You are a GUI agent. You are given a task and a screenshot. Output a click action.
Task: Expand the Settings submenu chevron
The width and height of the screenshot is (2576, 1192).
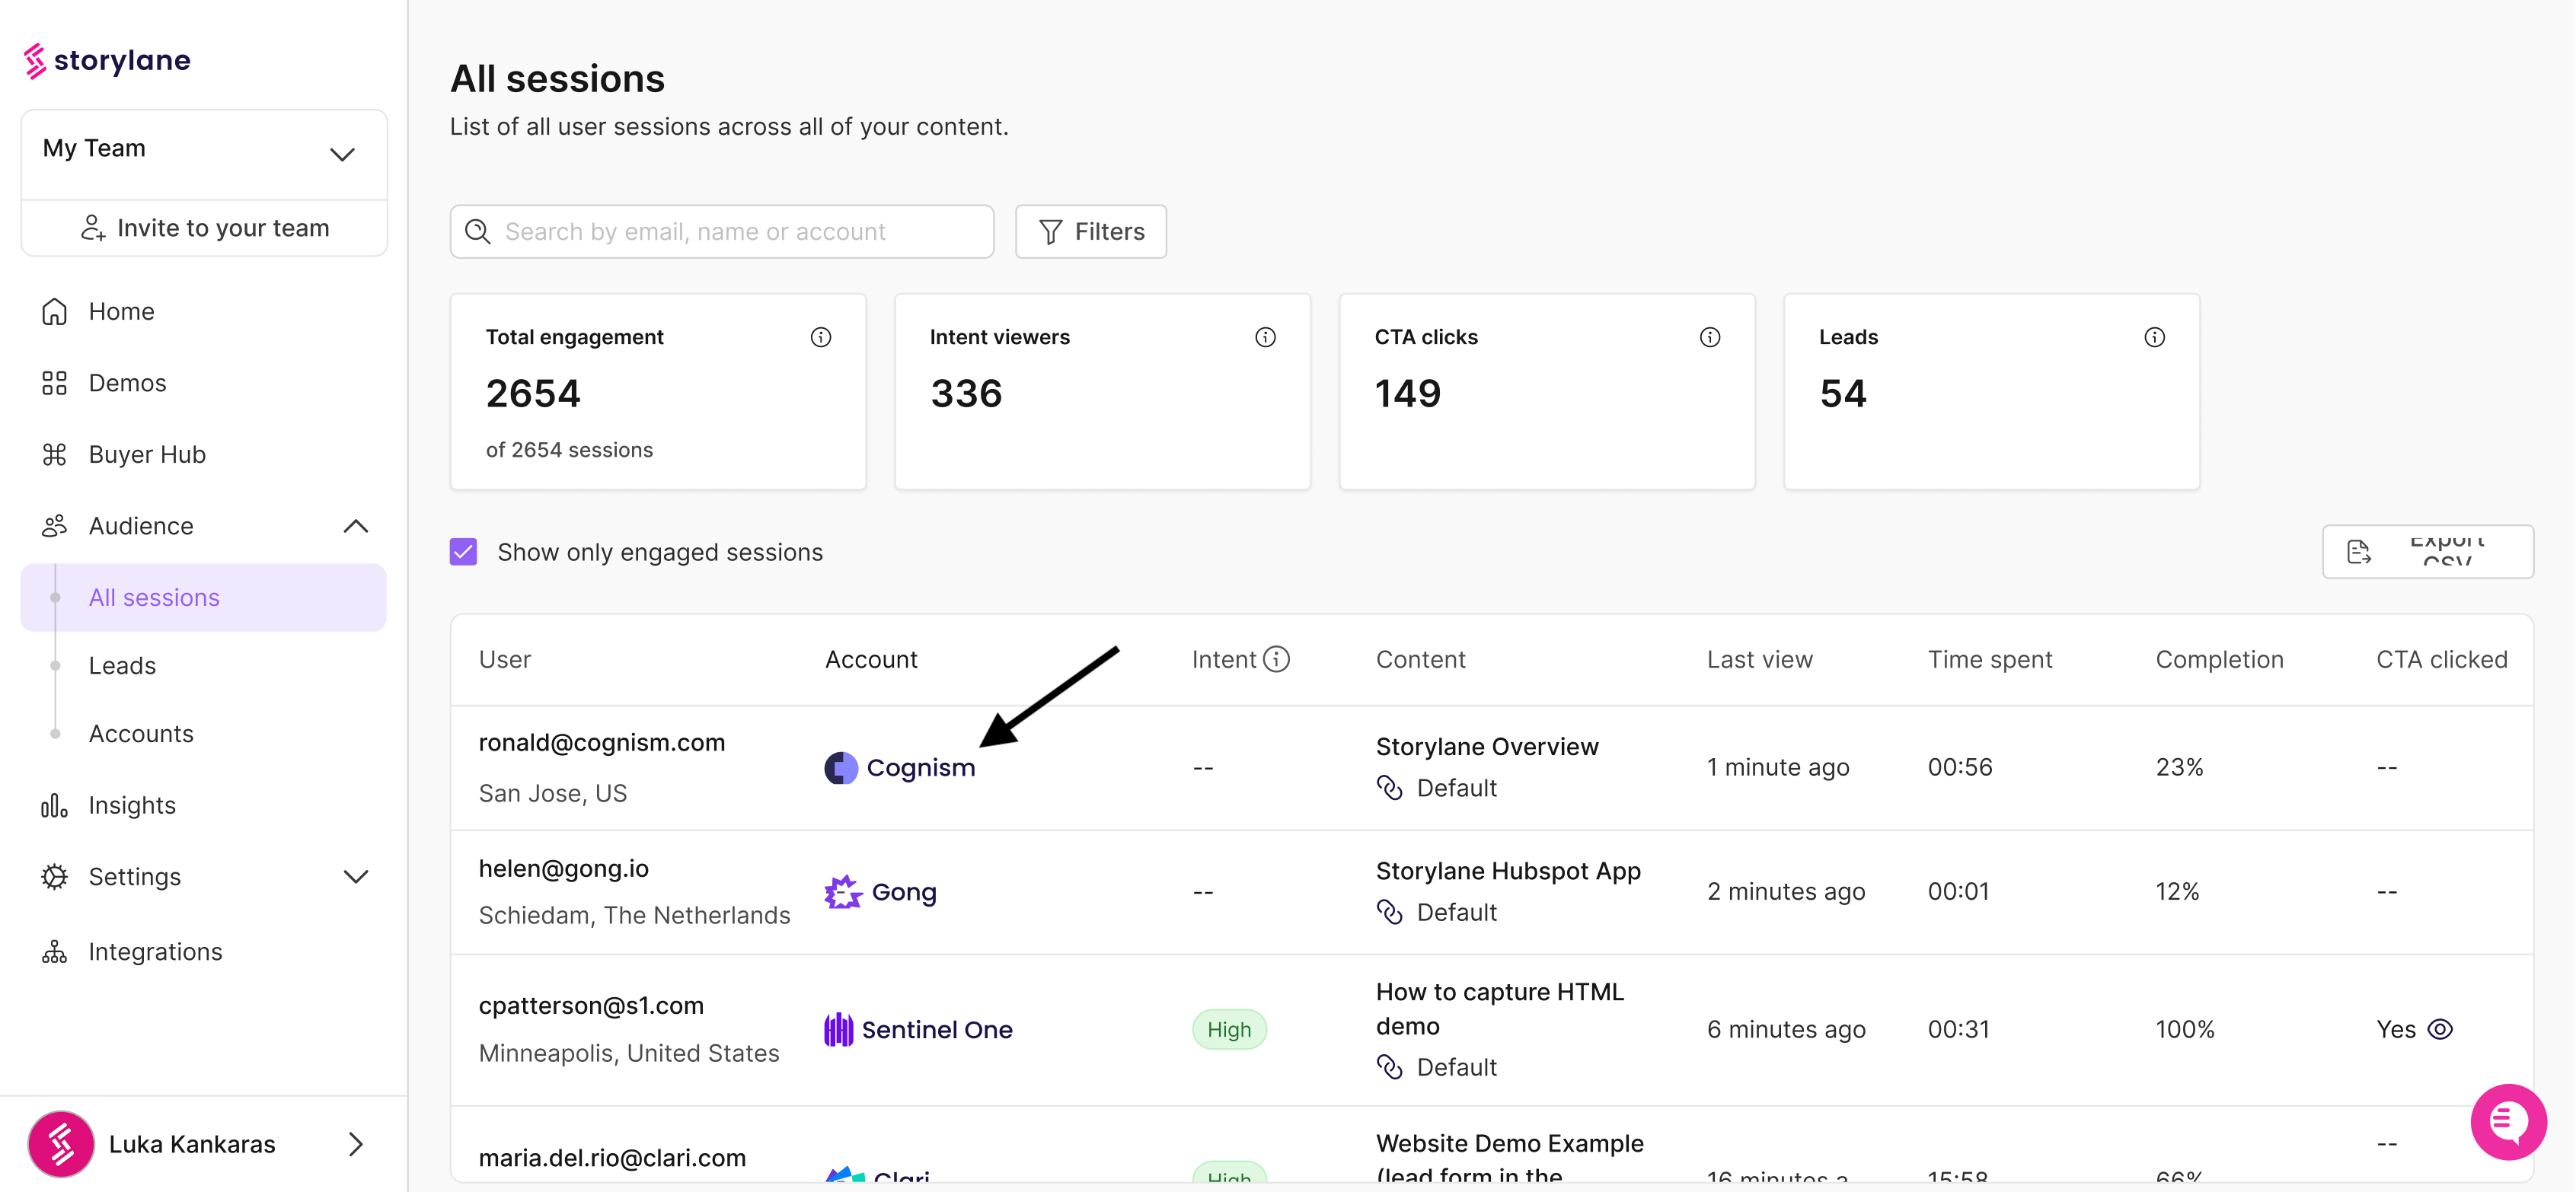point(356,877)
